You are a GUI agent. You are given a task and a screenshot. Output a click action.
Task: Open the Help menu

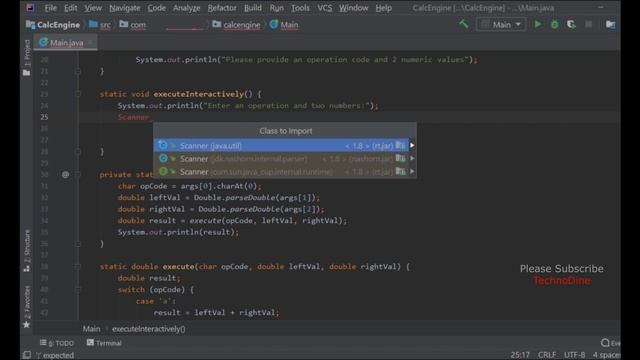click(383, 8)
